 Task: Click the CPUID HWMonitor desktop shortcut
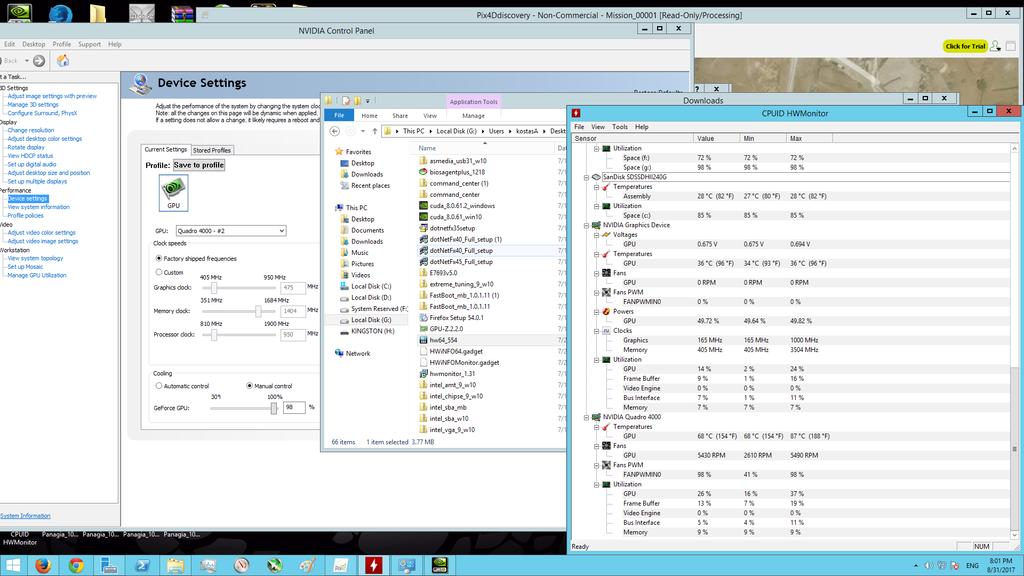tap(20, 537)
